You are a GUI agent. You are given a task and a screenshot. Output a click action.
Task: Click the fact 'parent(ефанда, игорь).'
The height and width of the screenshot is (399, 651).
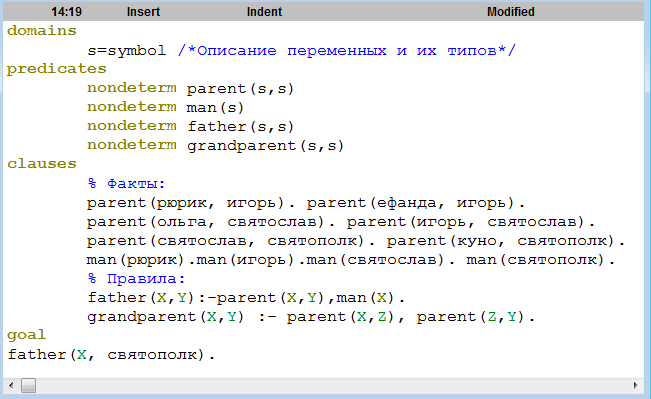tap(416, 203)
